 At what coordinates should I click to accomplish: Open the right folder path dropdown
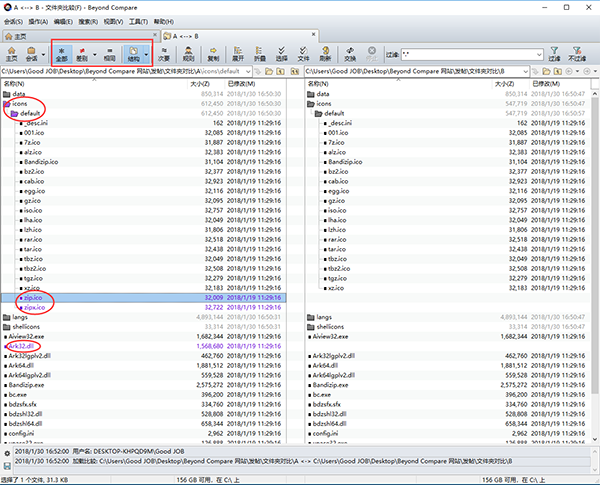pyautogui.click(x=525, y=71)
